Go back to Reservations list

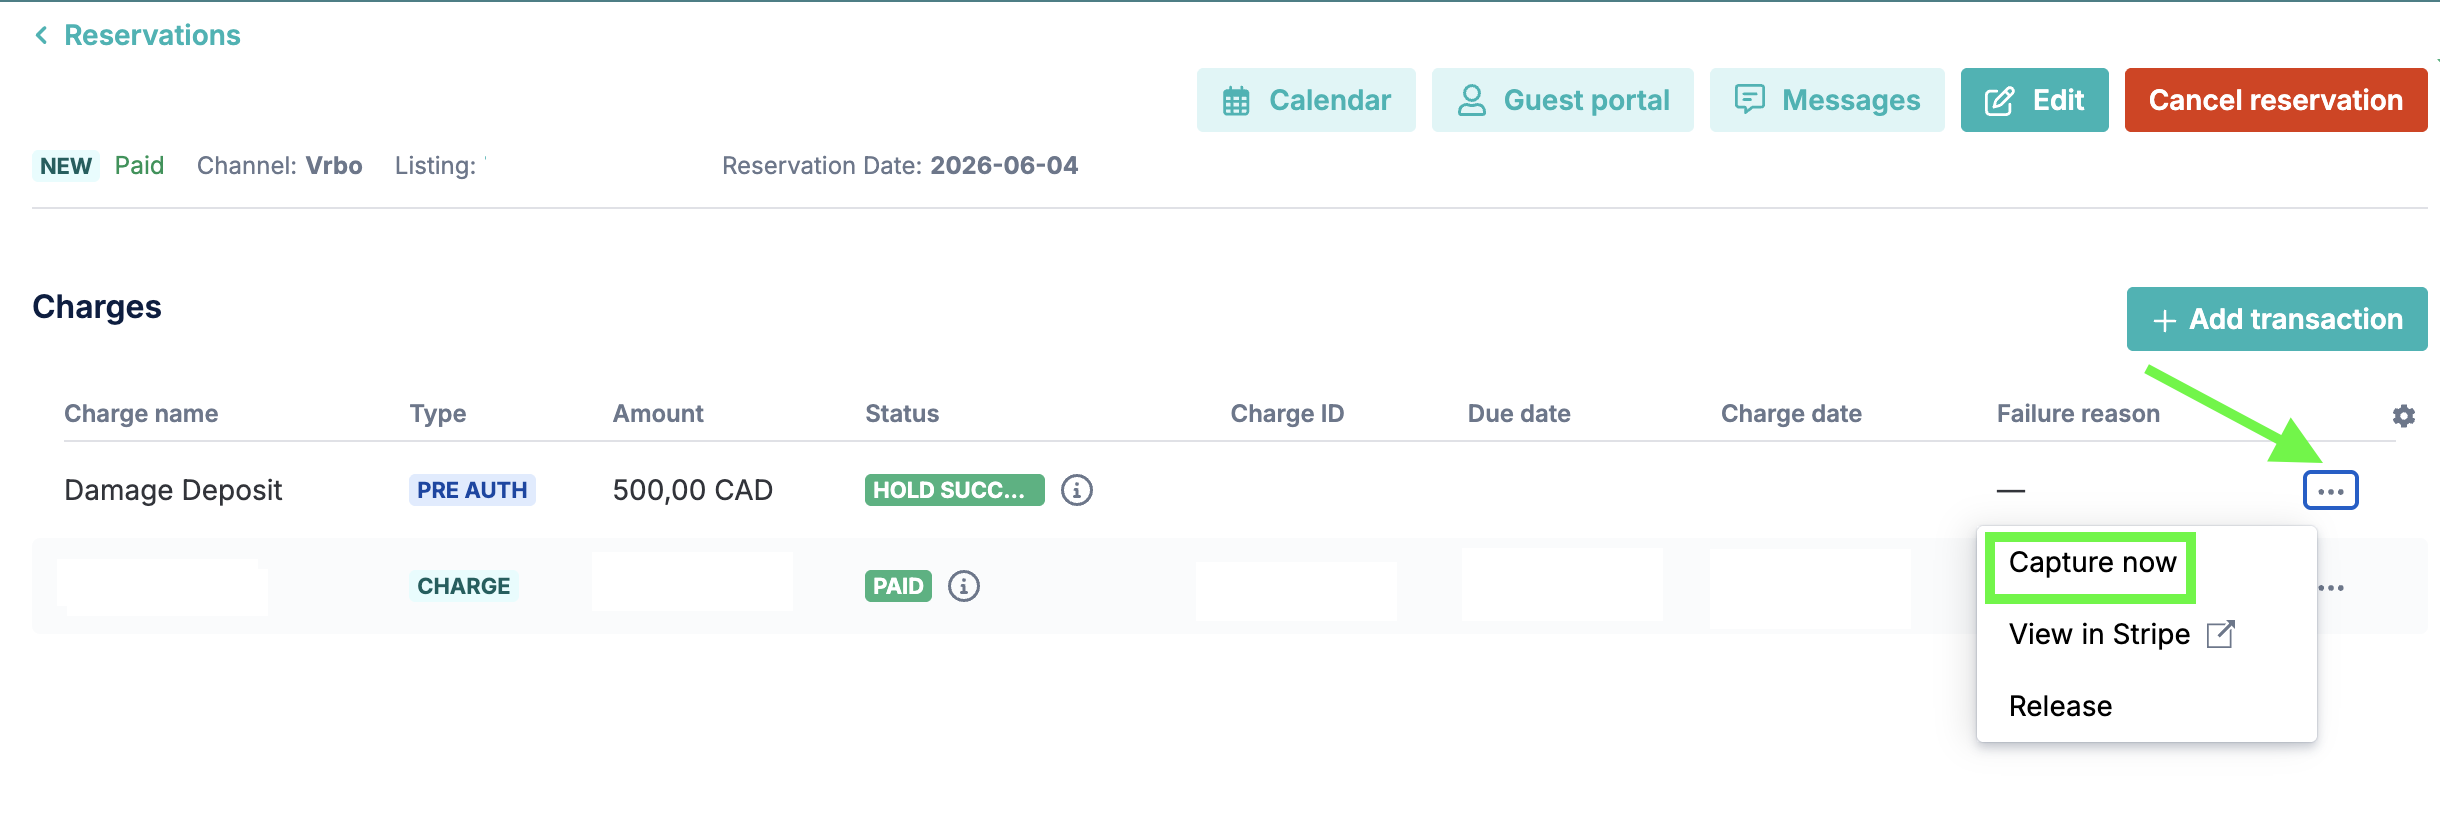152,36
